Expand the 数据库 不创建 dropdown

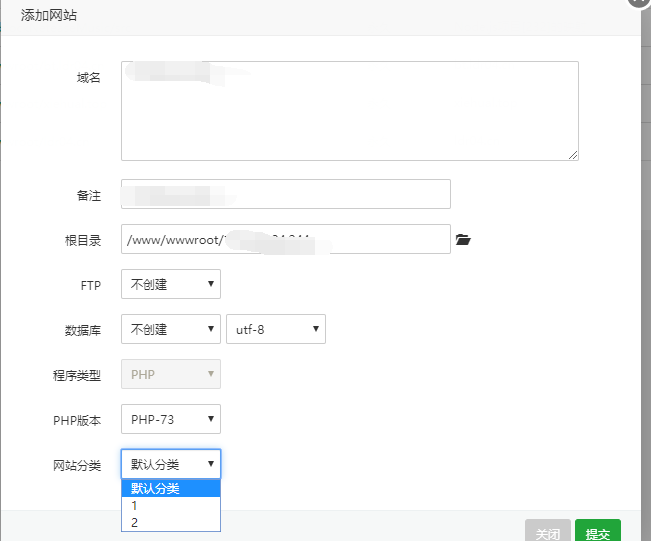(x=171, y=329)
